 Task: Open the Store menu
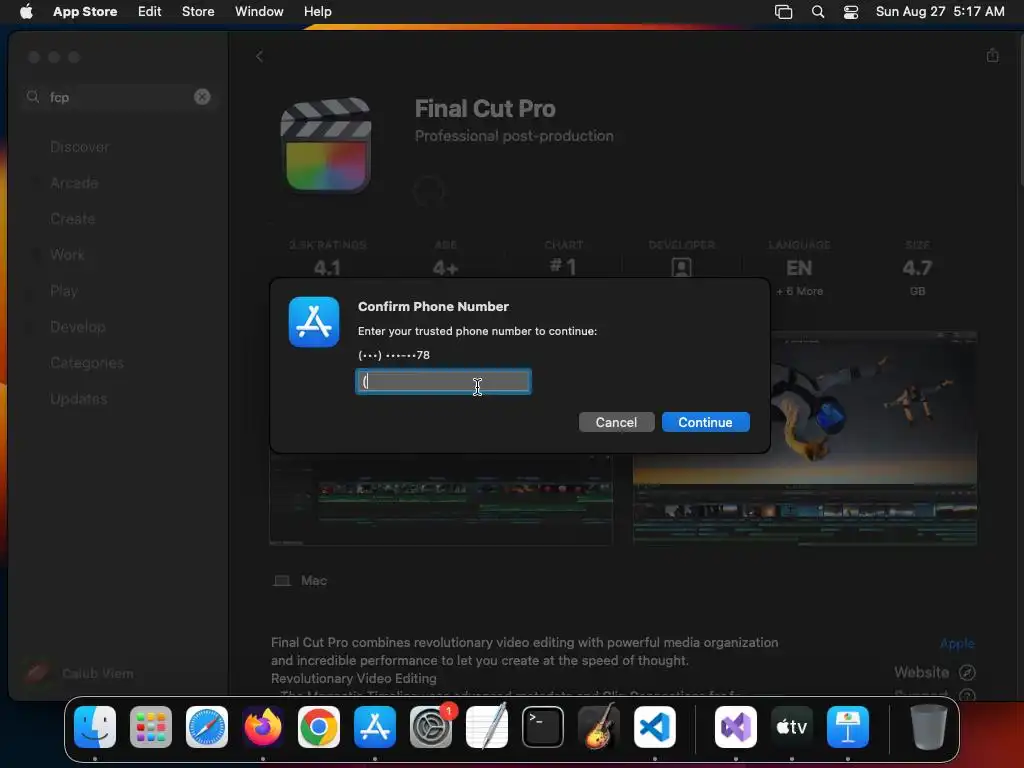click(198, 11)
